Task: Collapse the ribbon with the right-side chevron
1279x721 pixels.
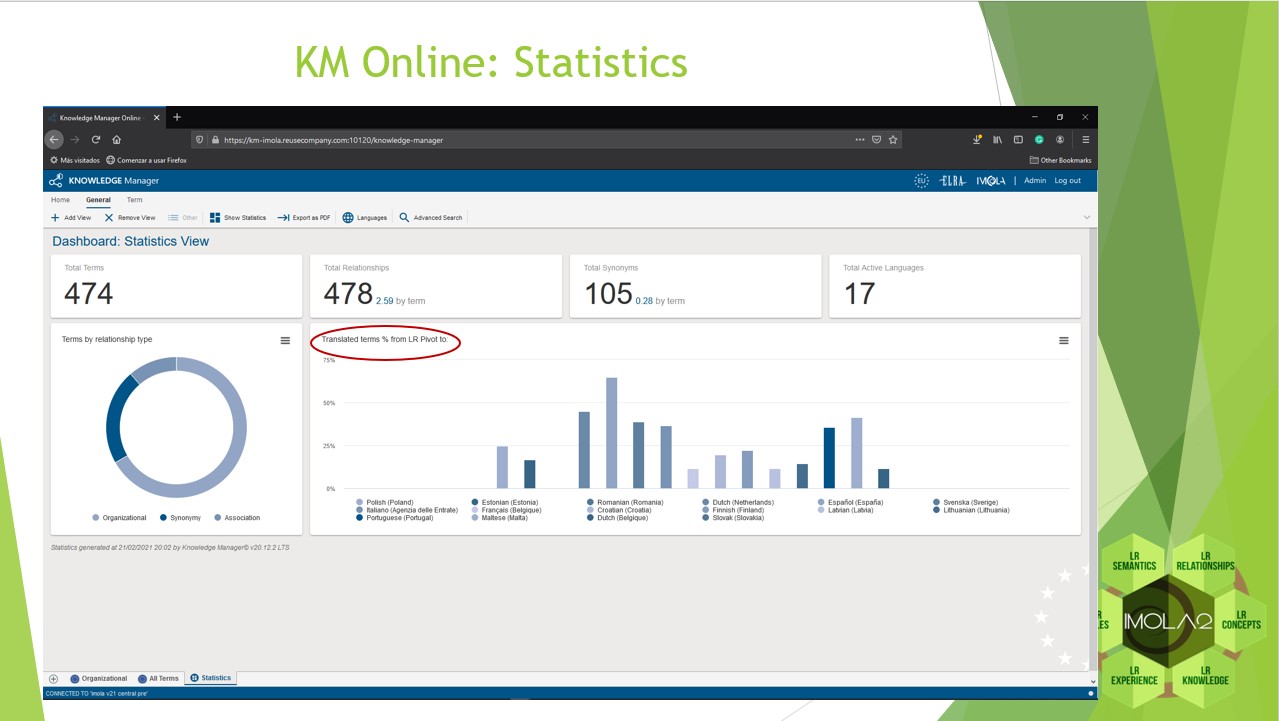Action: tap(1087, 217)
